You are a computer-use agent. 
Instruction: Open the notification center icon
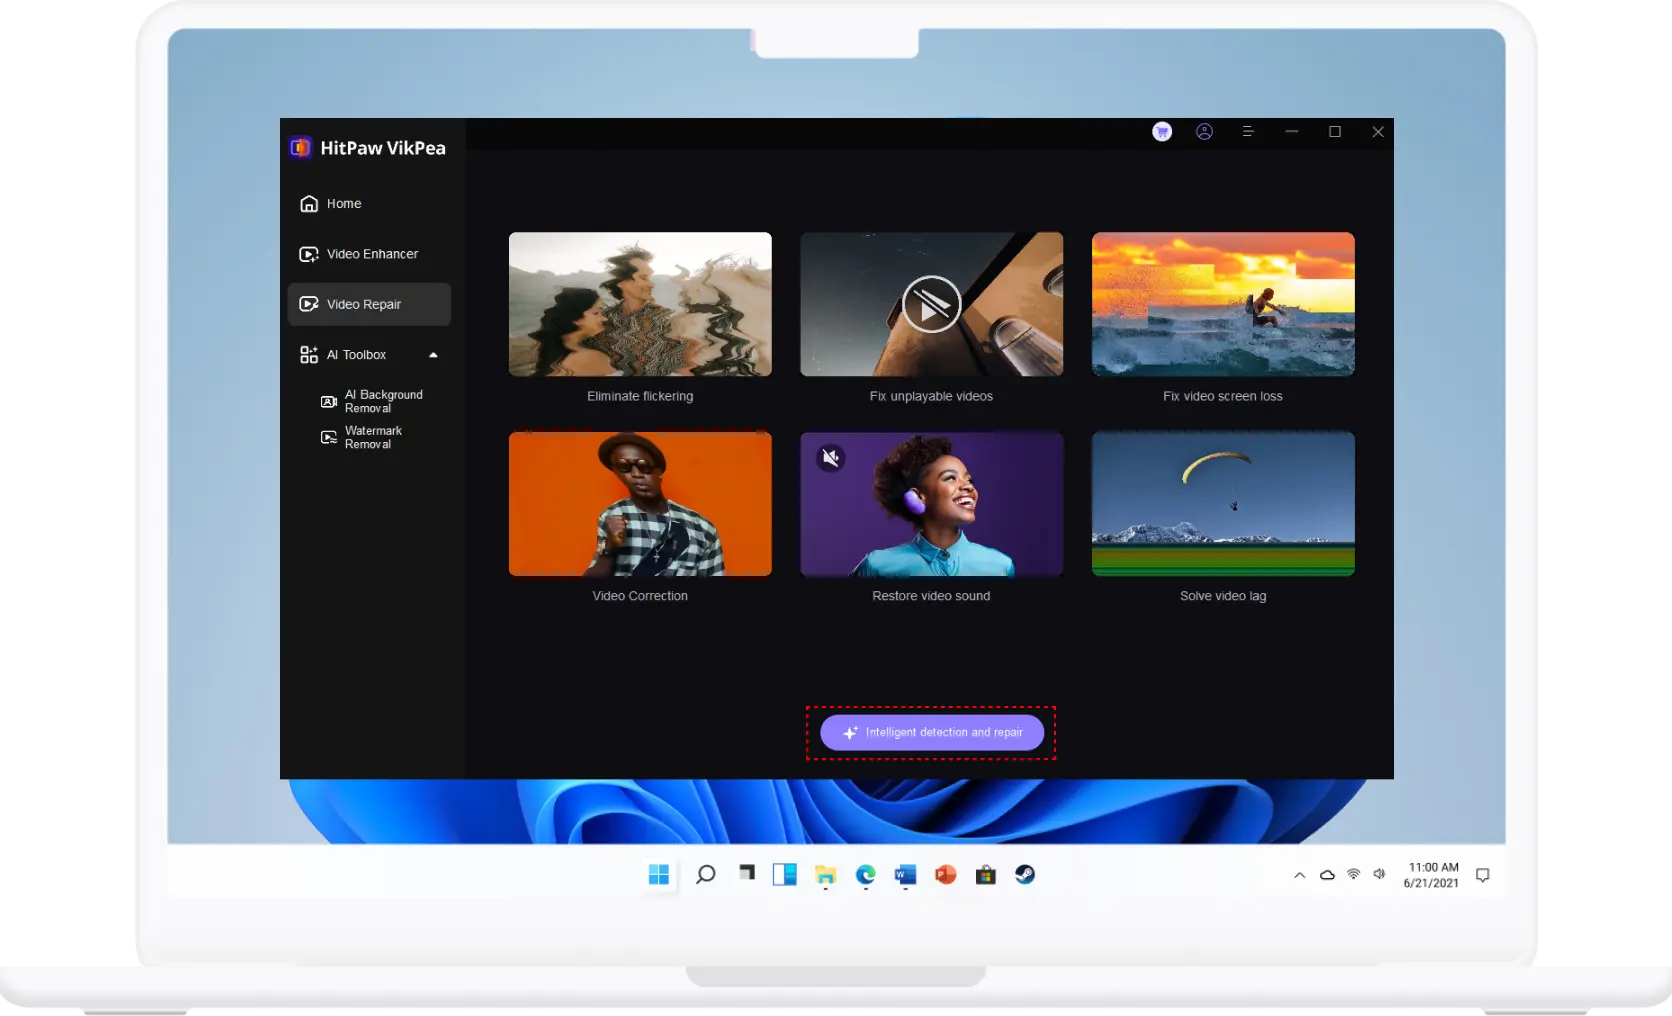click(1483, 875)
